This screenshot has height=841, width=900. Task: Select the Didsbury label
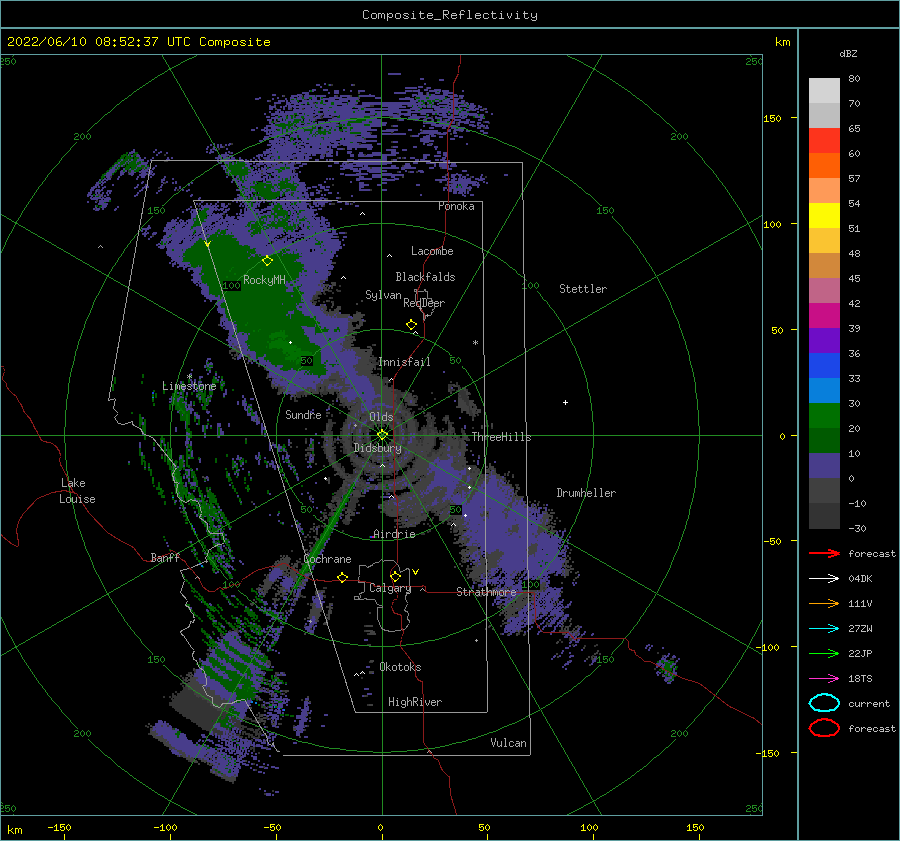point(377,448)
